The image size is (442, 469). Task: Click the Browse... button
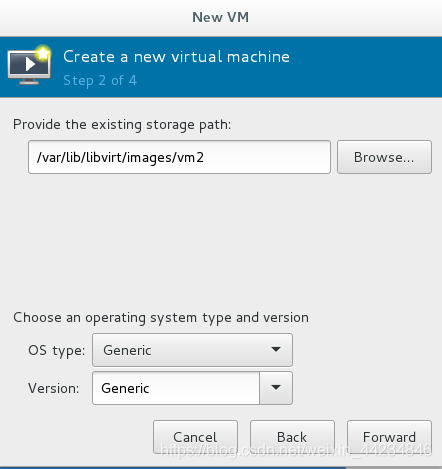(x=384, y=157)
